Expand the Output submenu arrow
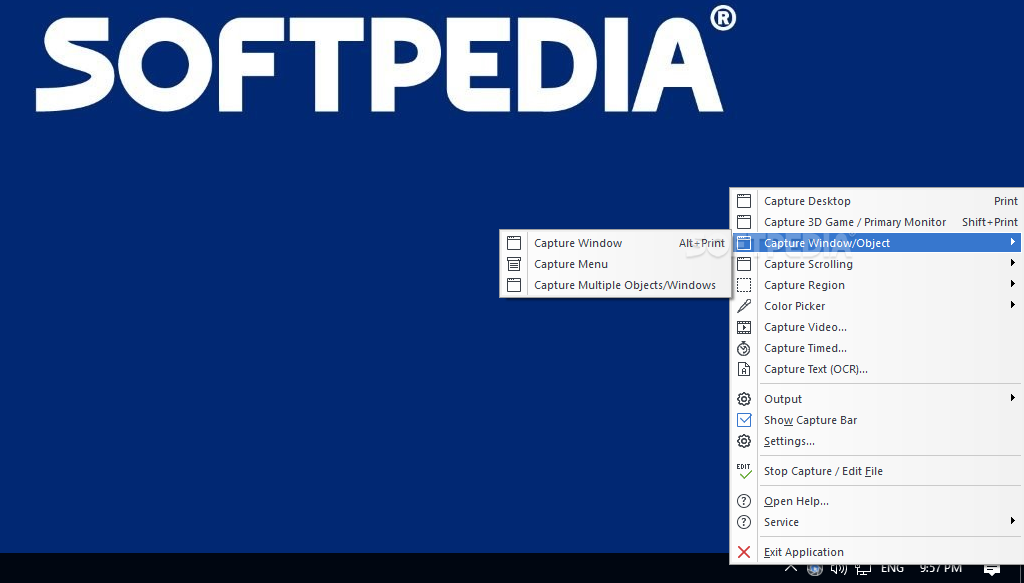This screenshot has width=1024, height=583. (1012, 398)
